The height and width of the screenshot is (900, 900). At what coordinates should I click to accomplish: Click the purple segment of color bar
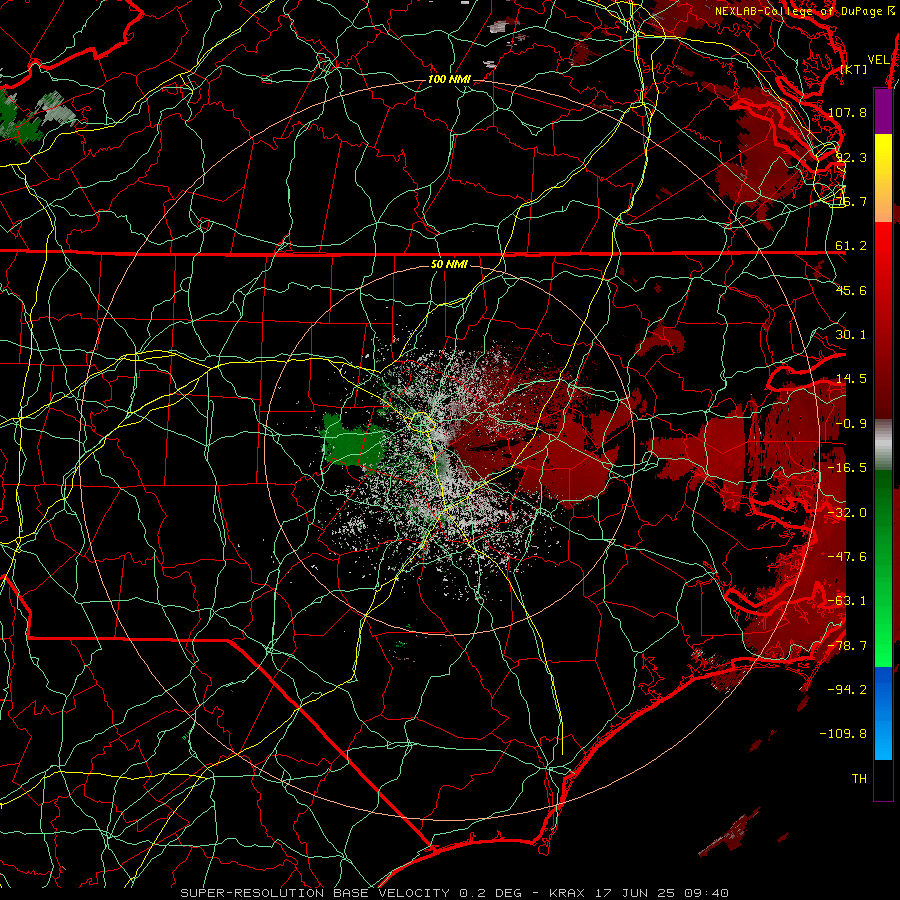tap(883, 111)
